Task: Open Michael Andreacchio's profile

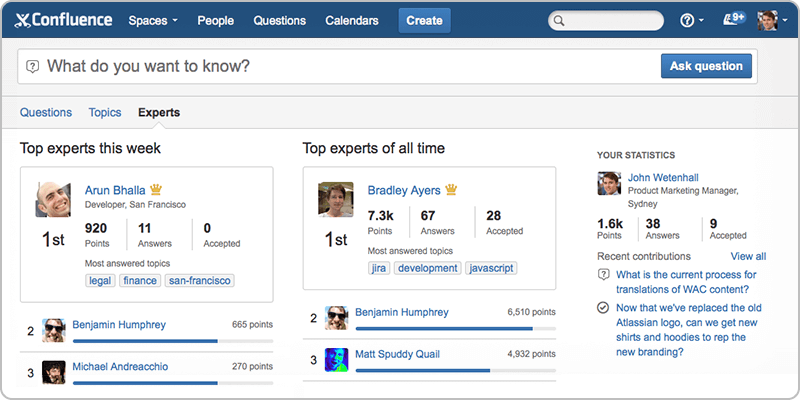Action: click(x=120, y=366)
